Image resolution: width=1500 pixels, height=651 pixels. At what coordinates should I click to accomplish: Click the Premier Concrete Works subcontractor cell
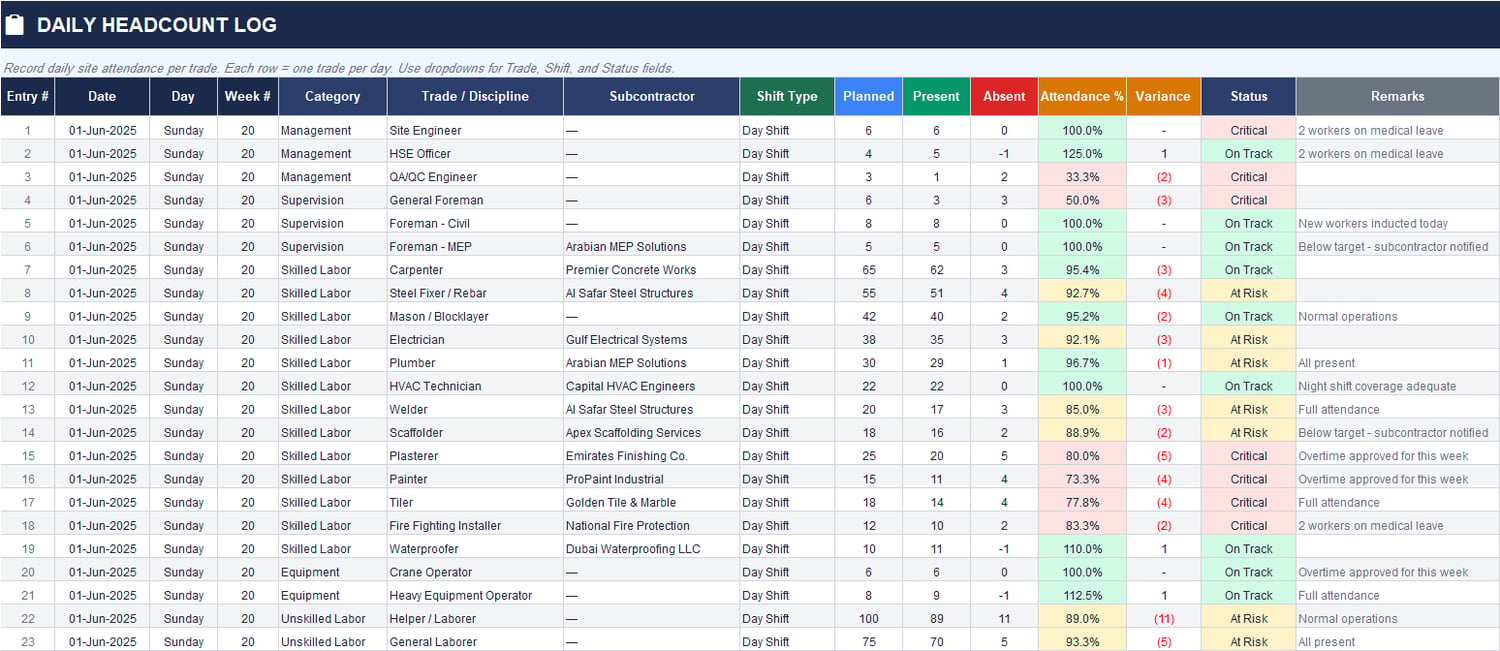[652, 270]
